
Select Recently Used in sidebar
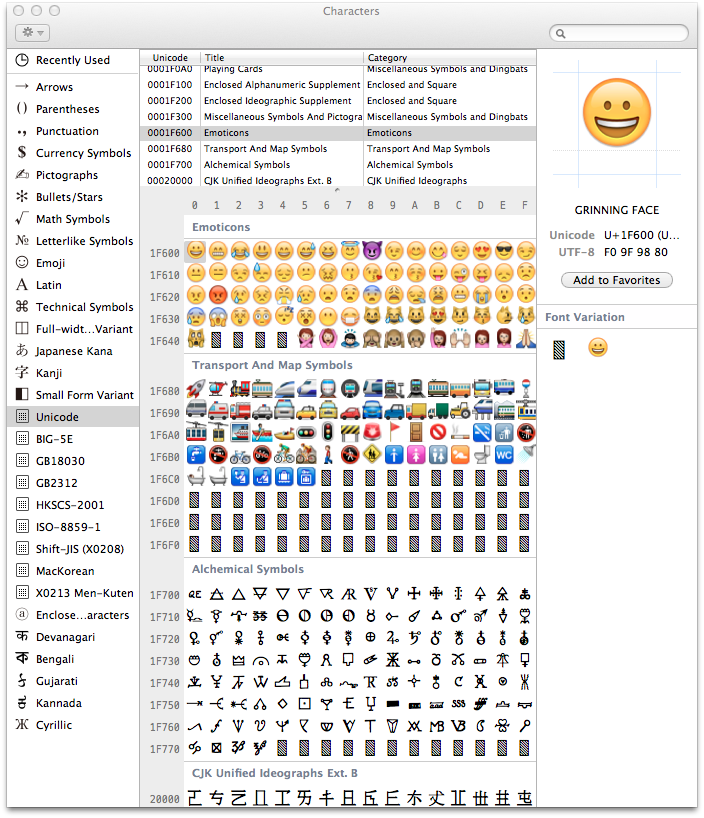click(73, 60)
